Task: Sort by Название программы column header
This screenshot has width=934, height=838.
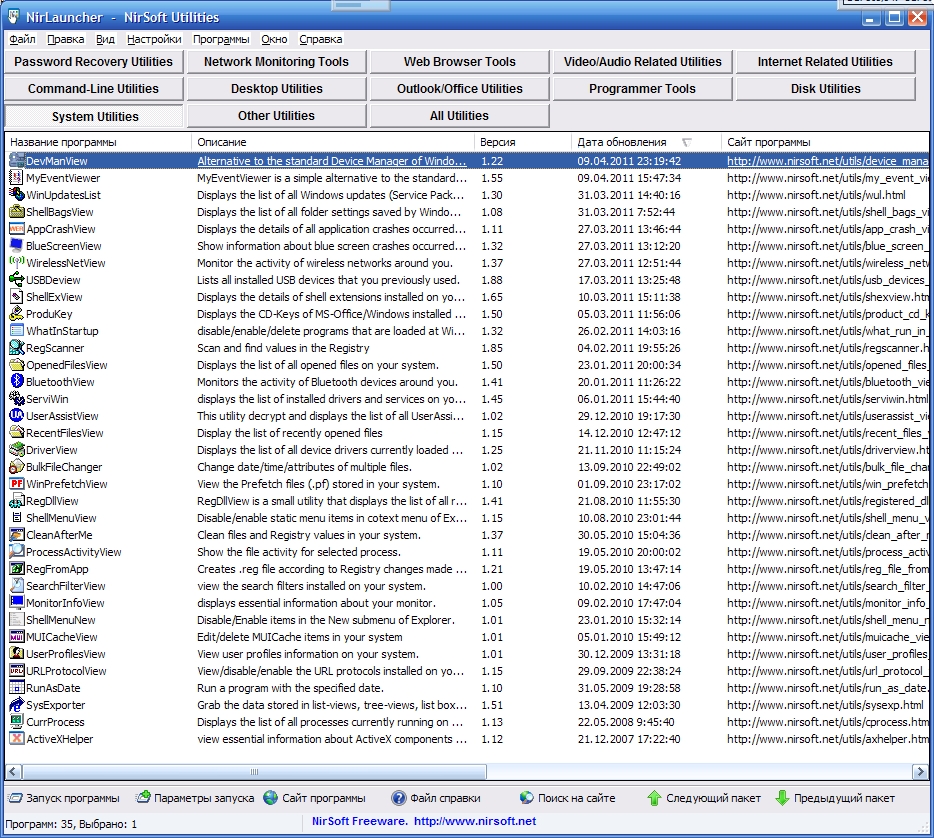Action: (x=98, y=142)
